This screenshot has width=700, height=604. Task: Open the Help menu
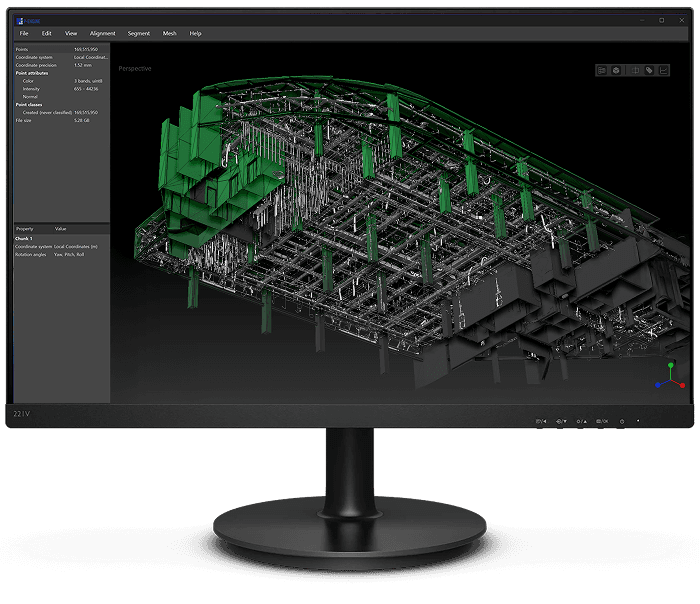click(195, 33)
